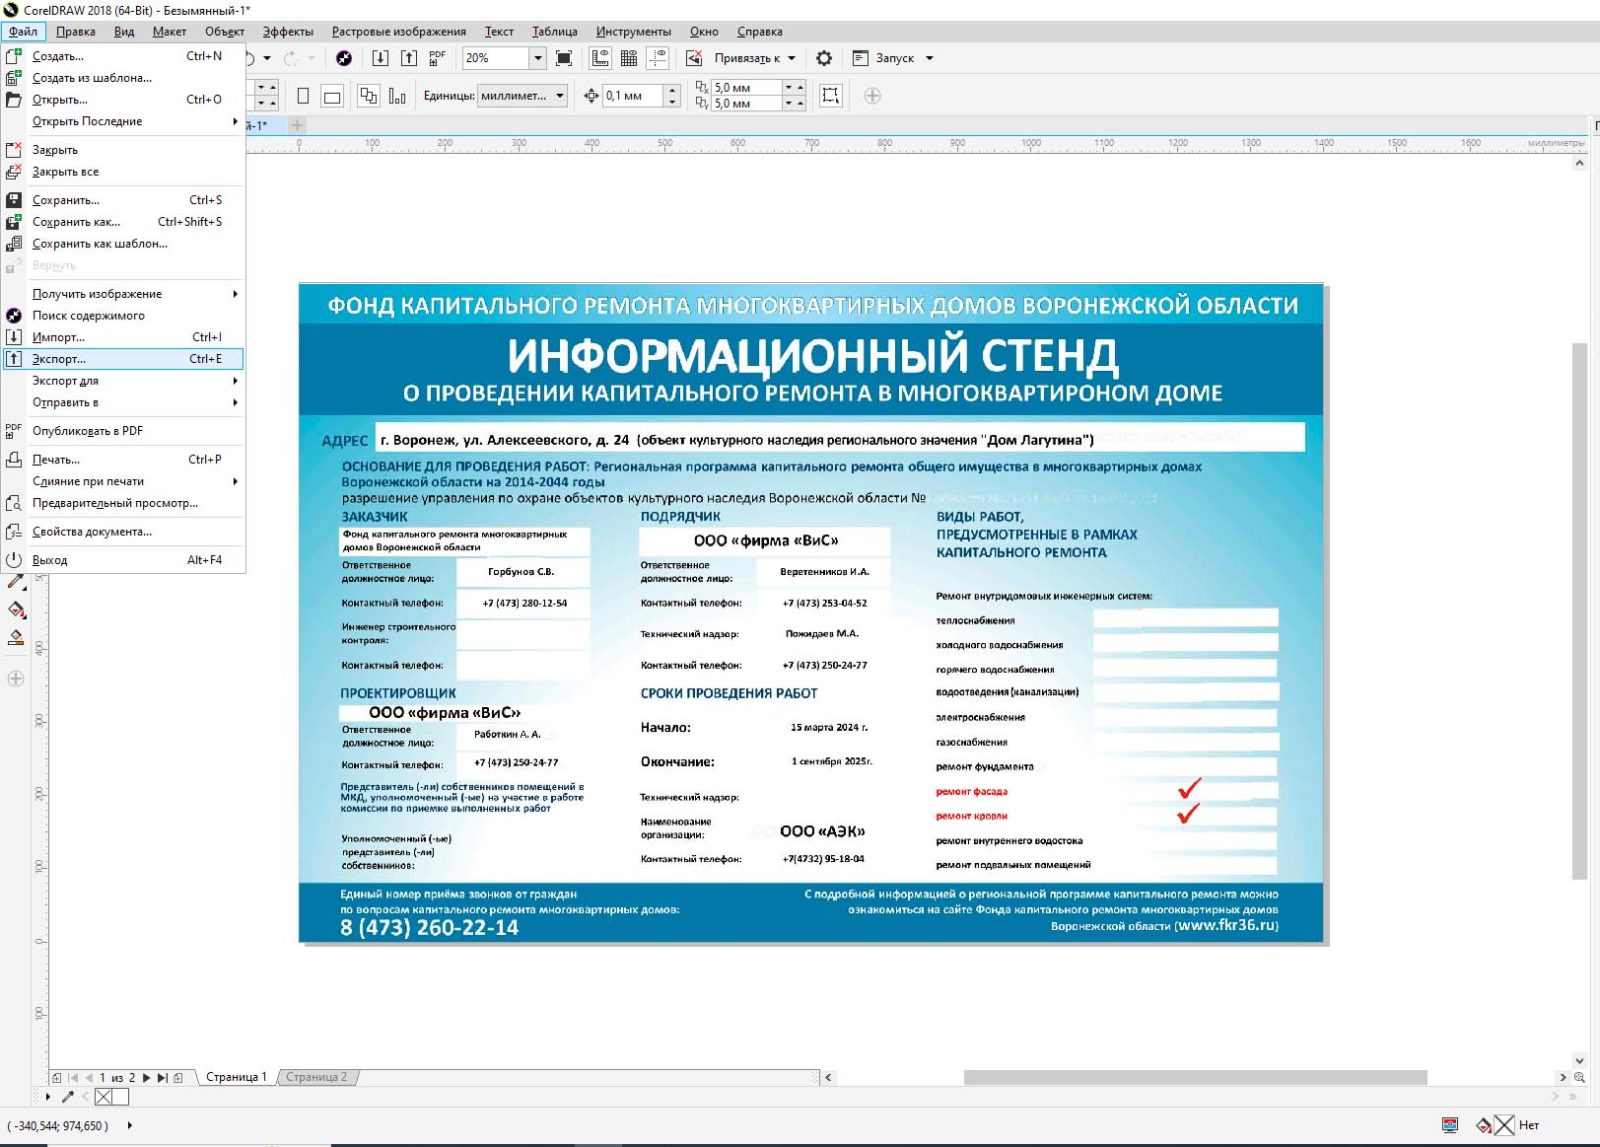Image resolution: width=1600 pixels, height=1147 pixels.
Task: Click the toolbox quick customize plus
Action: (16, 679)
